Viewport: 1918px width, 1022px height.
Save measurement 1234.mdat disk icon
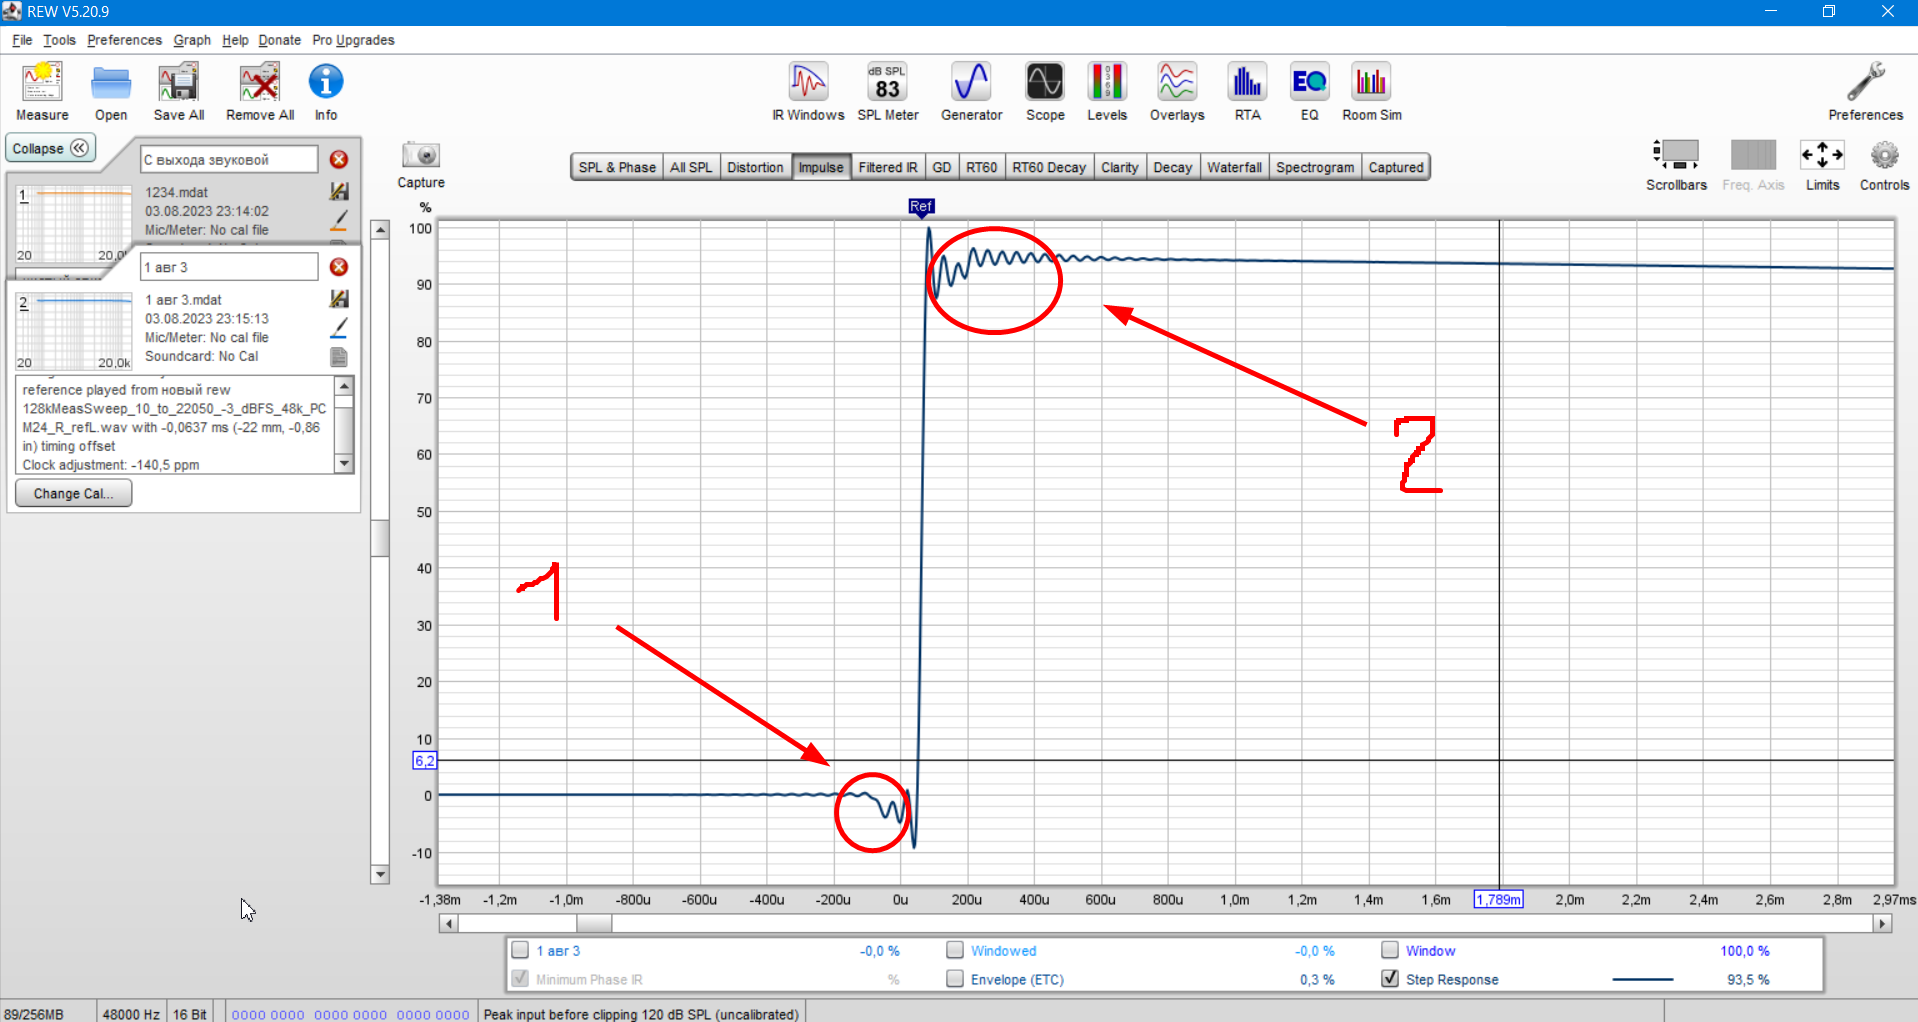coord(339,191)
